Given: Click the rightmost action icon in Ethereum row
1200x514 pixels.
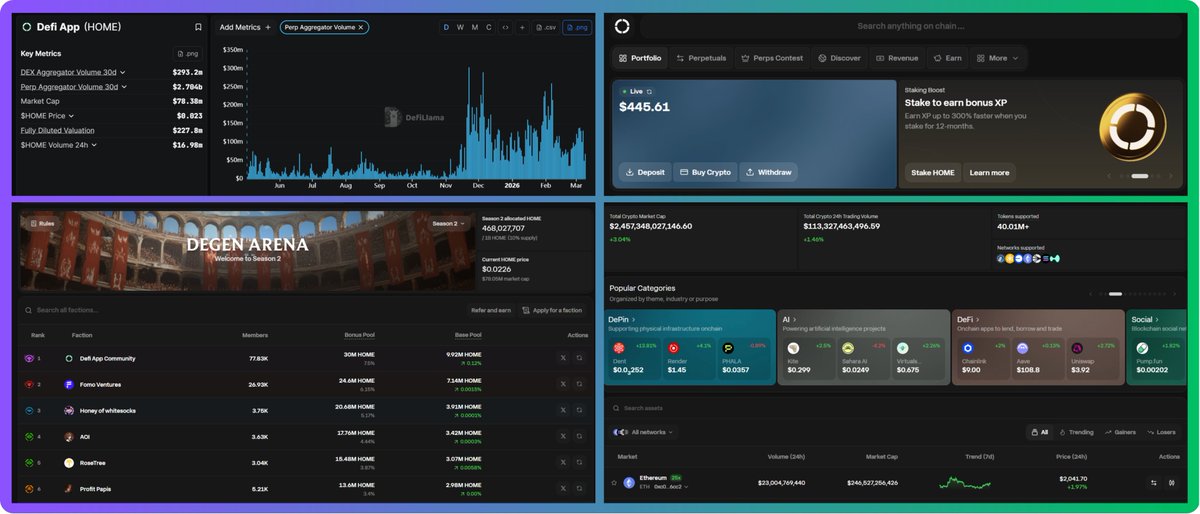Looking at the screenshot, I should 1173,482.
